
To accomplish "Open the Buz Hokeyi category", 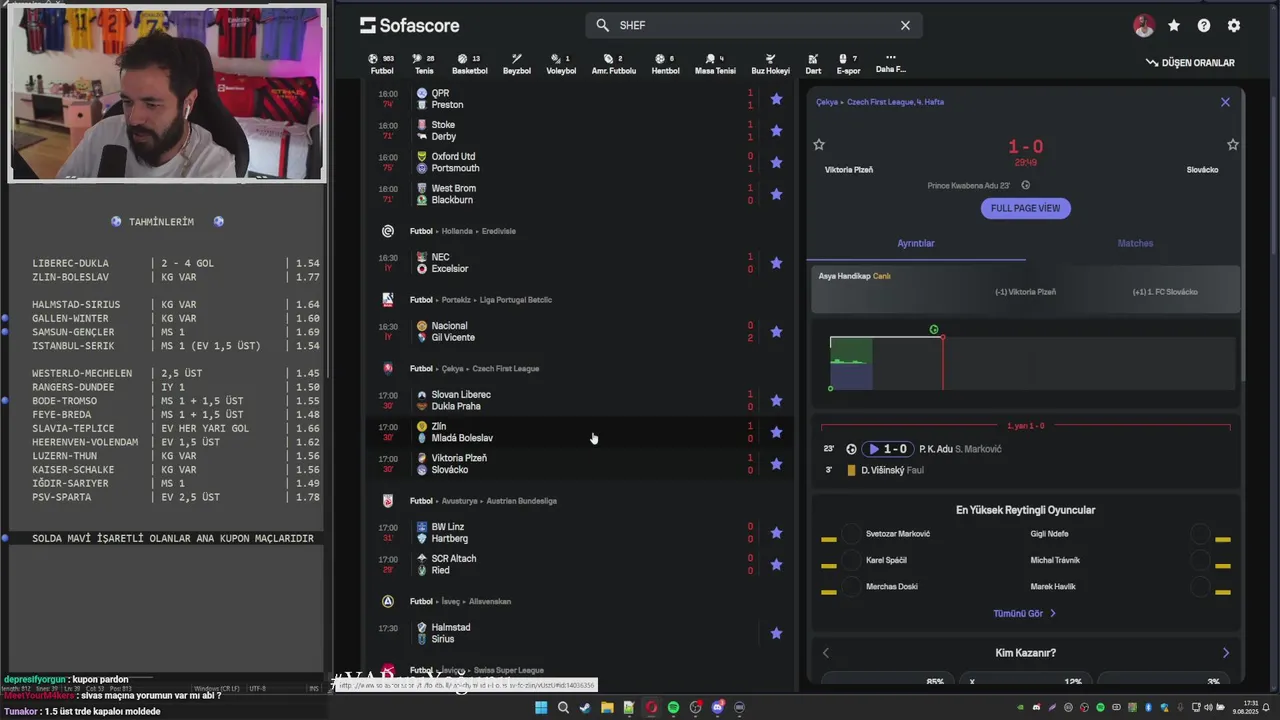I will (x=770, y=64).
